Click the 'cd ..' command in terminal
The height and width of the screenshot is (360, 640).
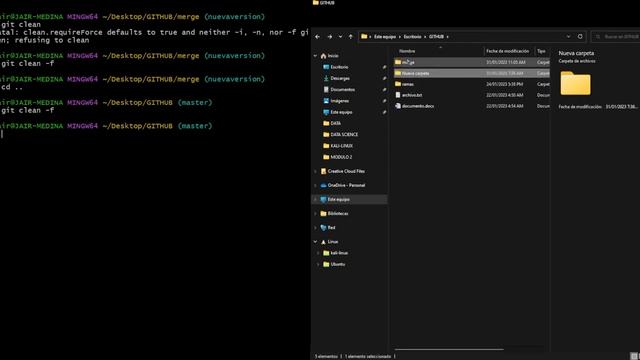pos(12,87)
